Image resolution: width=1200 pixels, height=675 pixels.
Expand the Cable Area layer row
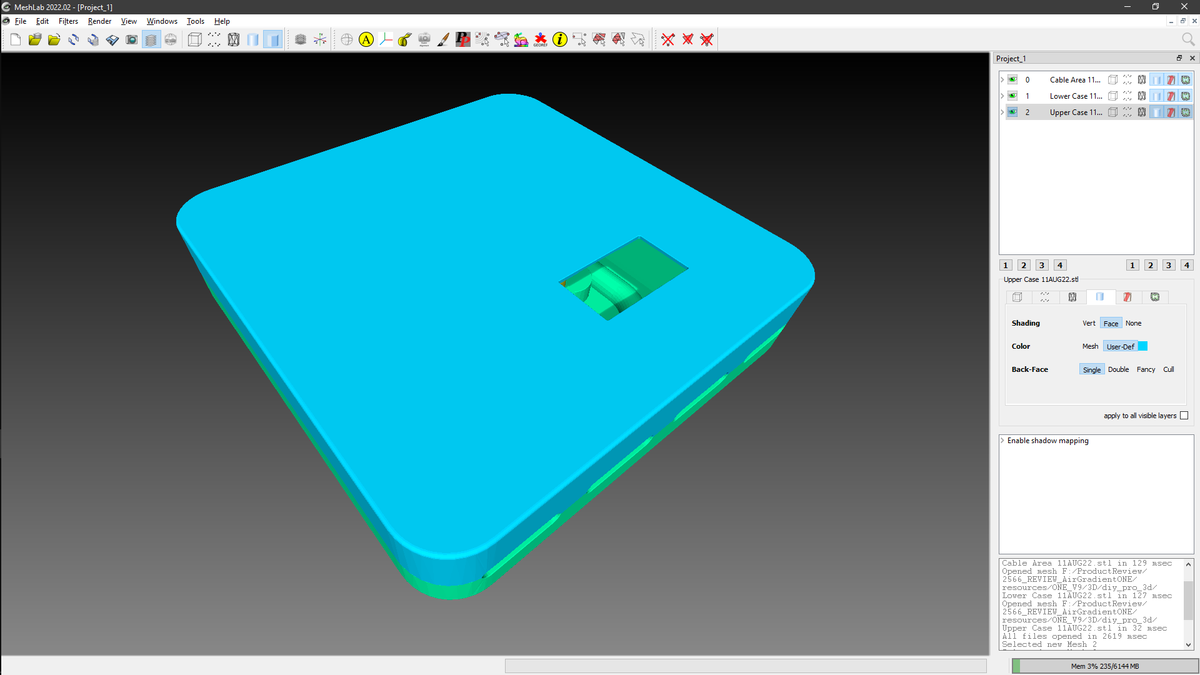[1002, 80]
